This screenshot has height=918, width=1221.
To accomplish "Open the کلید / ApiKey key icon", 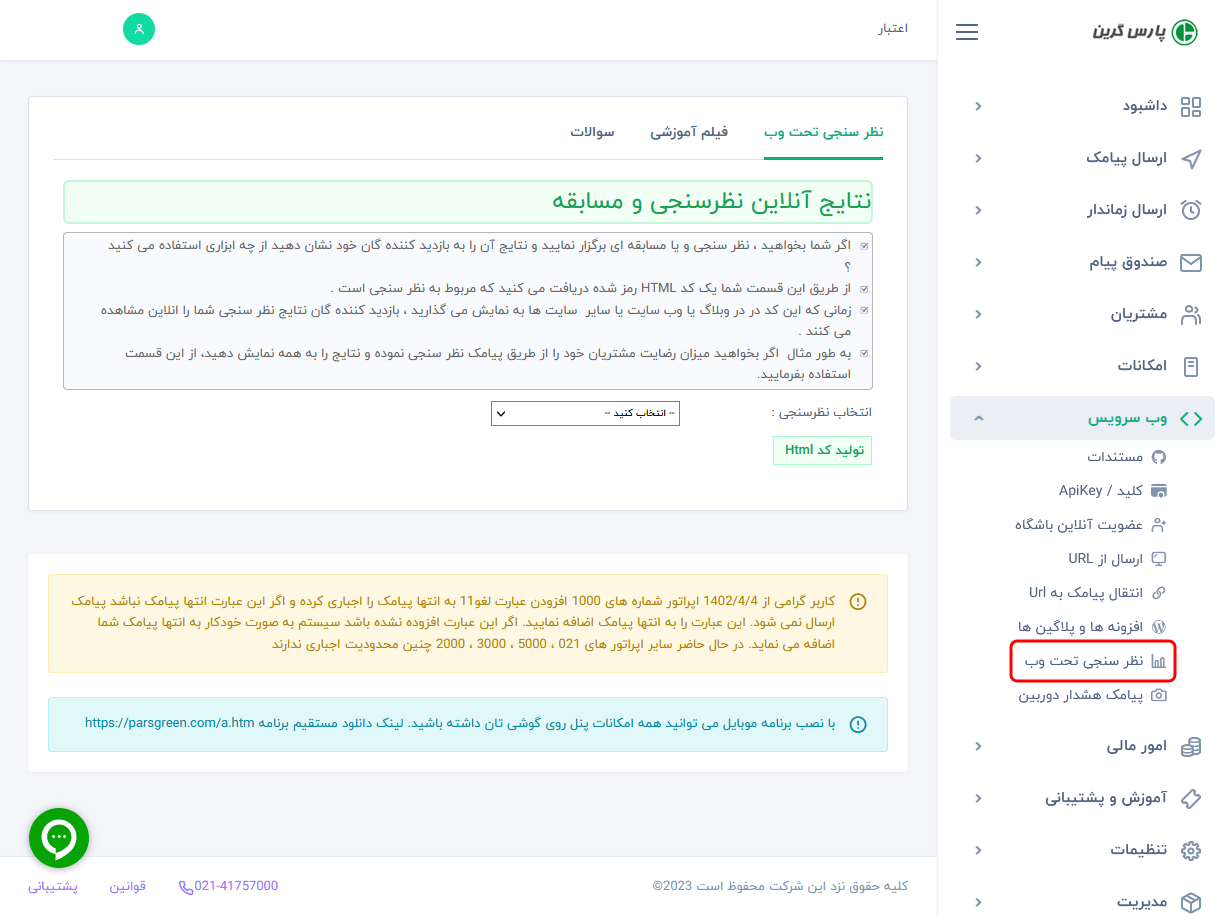I will coord(1159,490).
